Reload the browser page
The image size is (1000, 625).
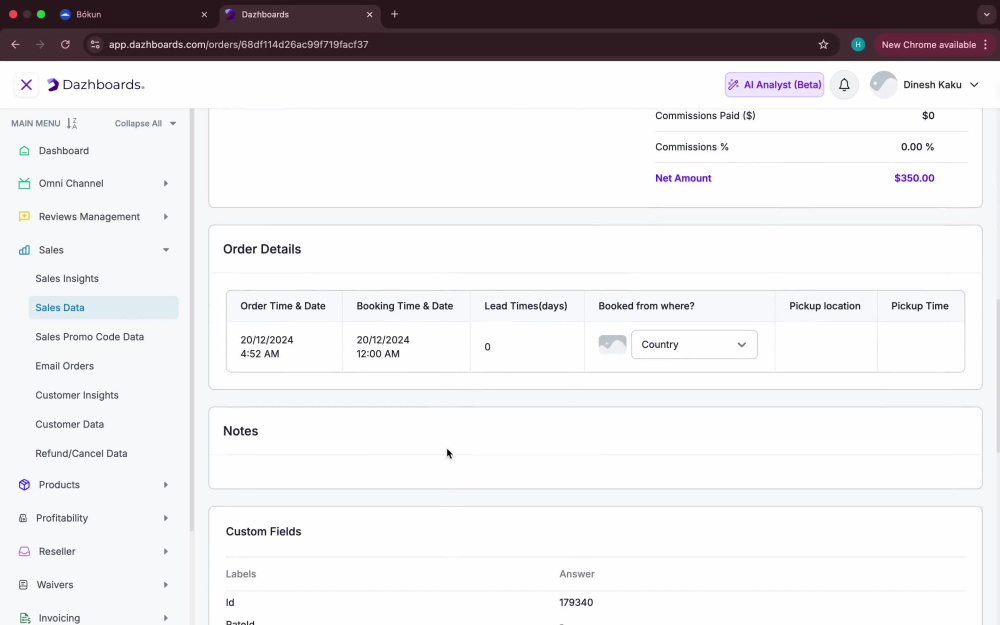(65, 45)
